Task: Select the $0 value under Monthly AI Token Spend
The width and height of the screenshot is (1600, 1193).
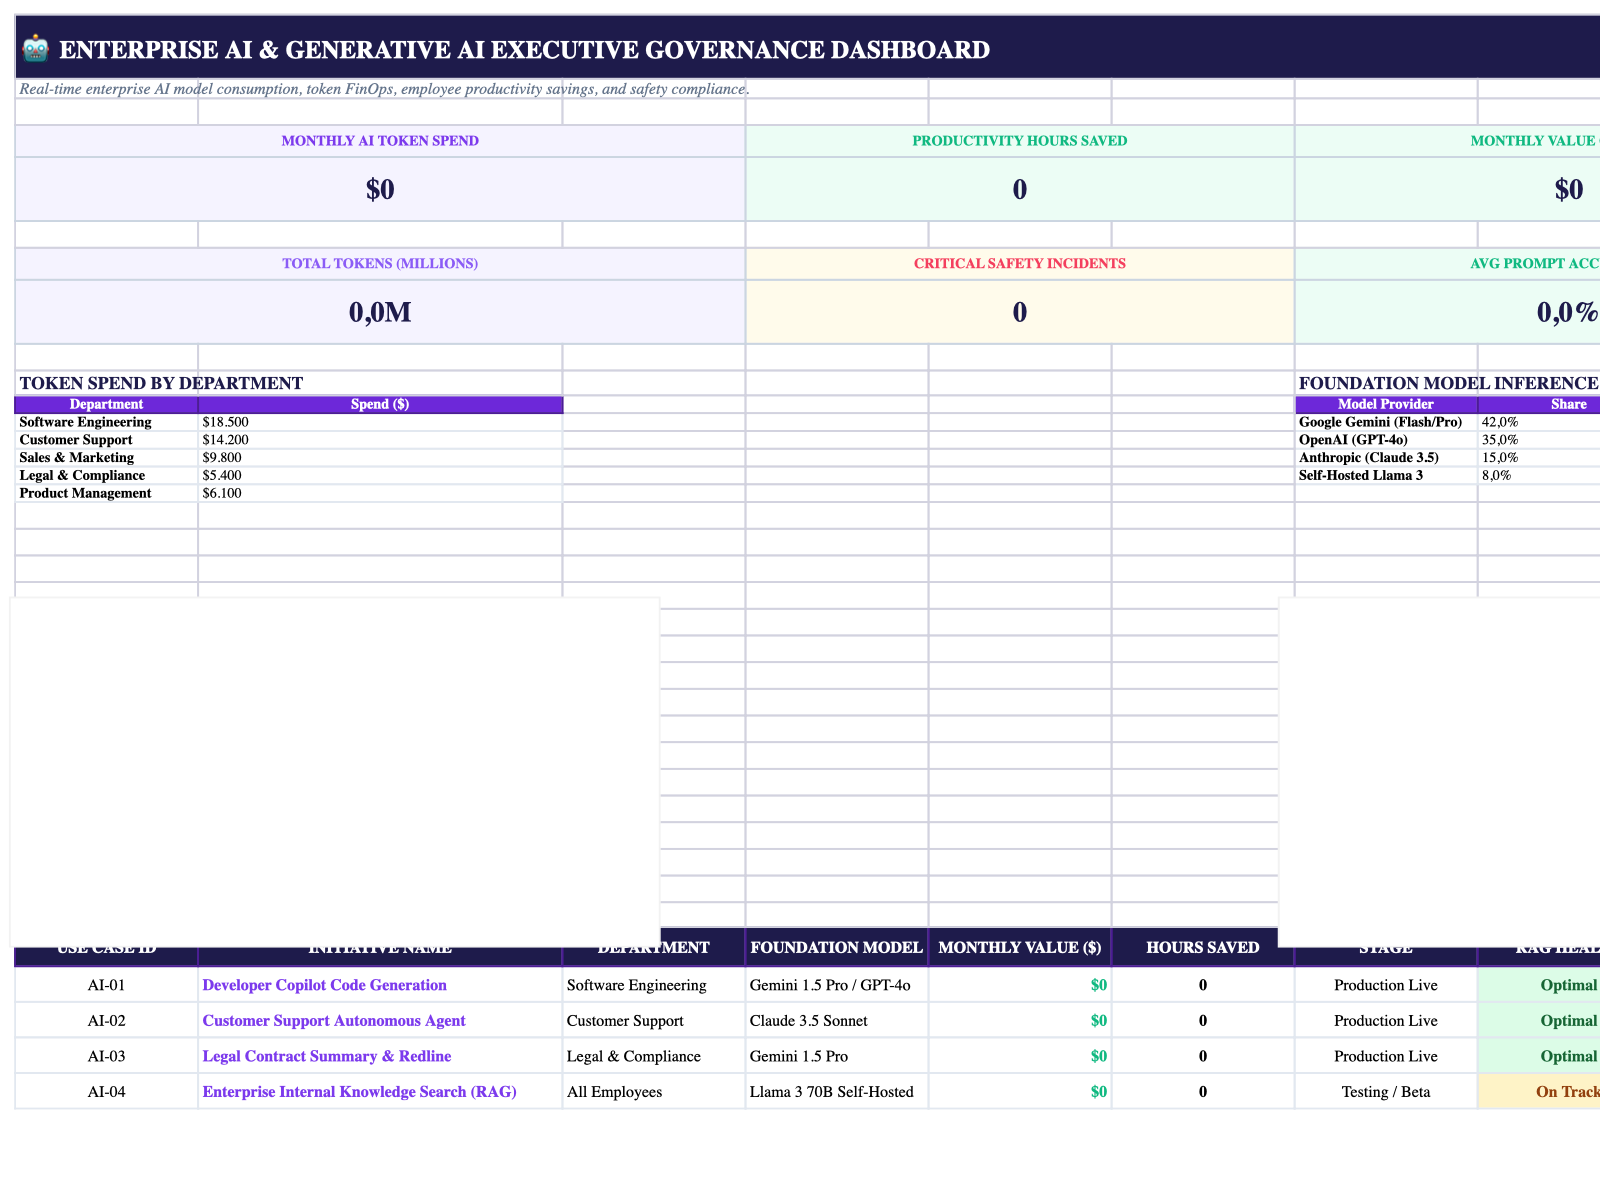Action: click(380, 189)
